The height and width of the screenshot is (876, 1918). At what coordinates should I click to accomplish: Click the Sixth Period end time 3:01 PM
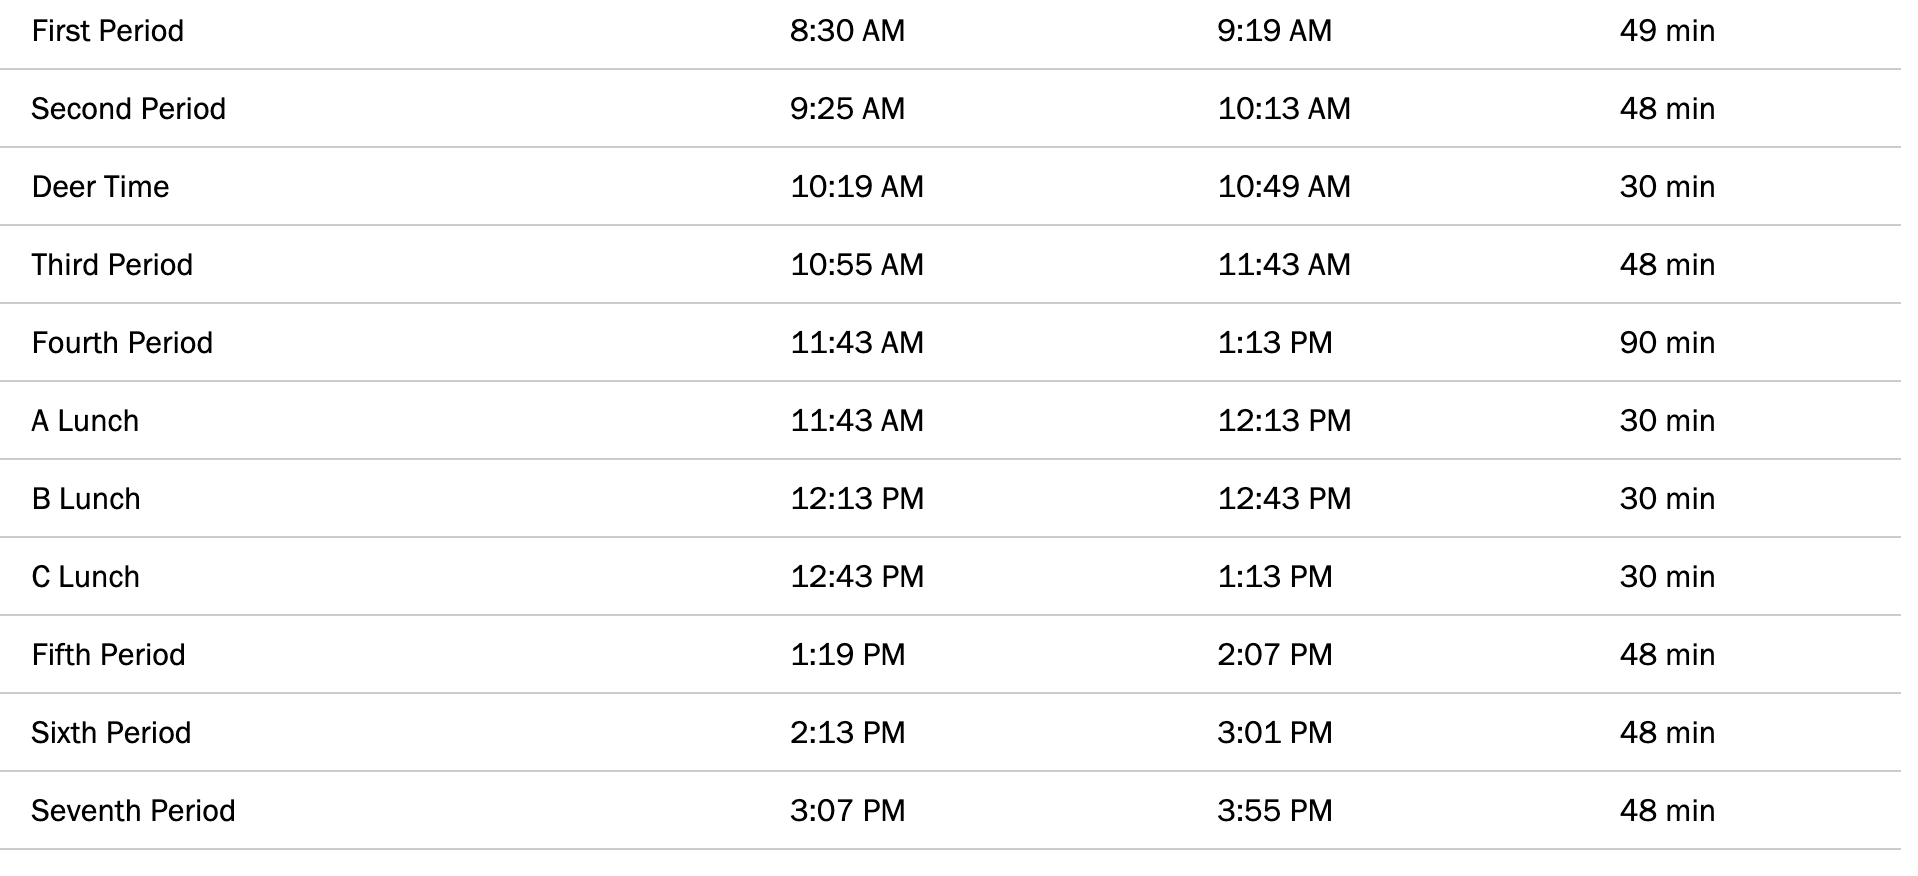click(1275, 733)
